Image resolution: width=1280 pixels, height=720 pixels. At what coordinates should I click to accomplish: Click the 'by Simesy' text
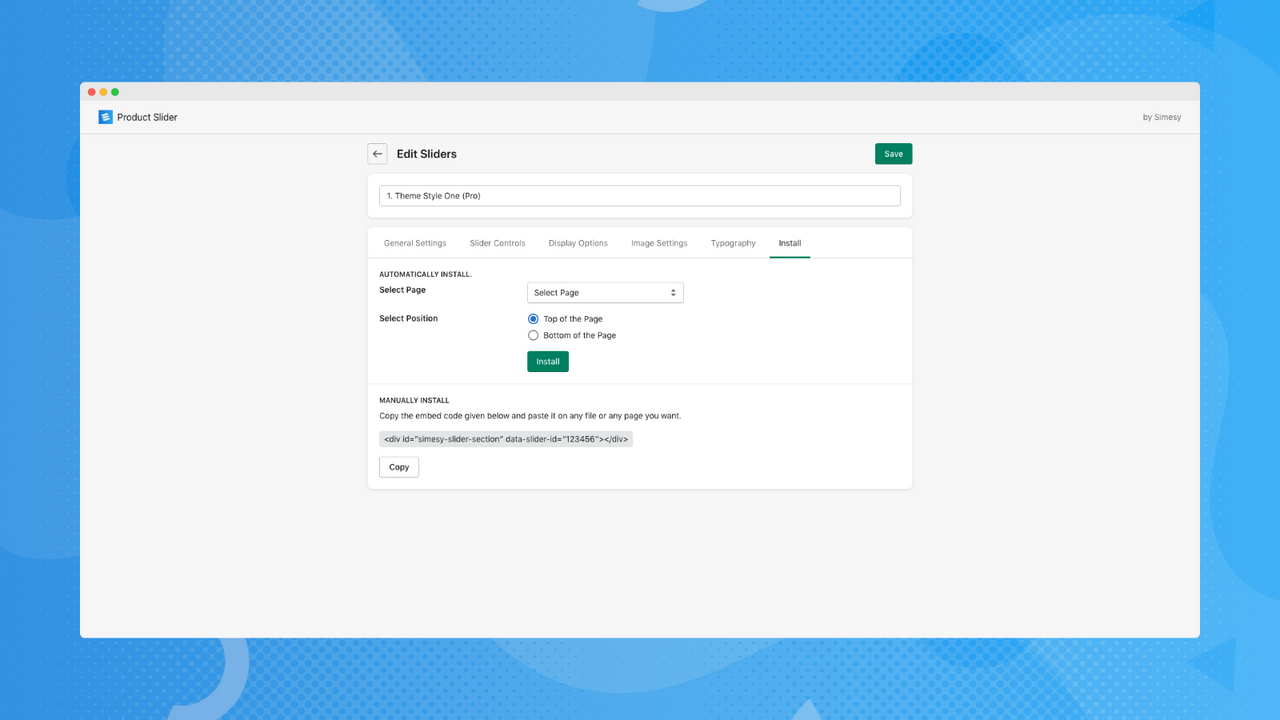[x=1162, y=117]
